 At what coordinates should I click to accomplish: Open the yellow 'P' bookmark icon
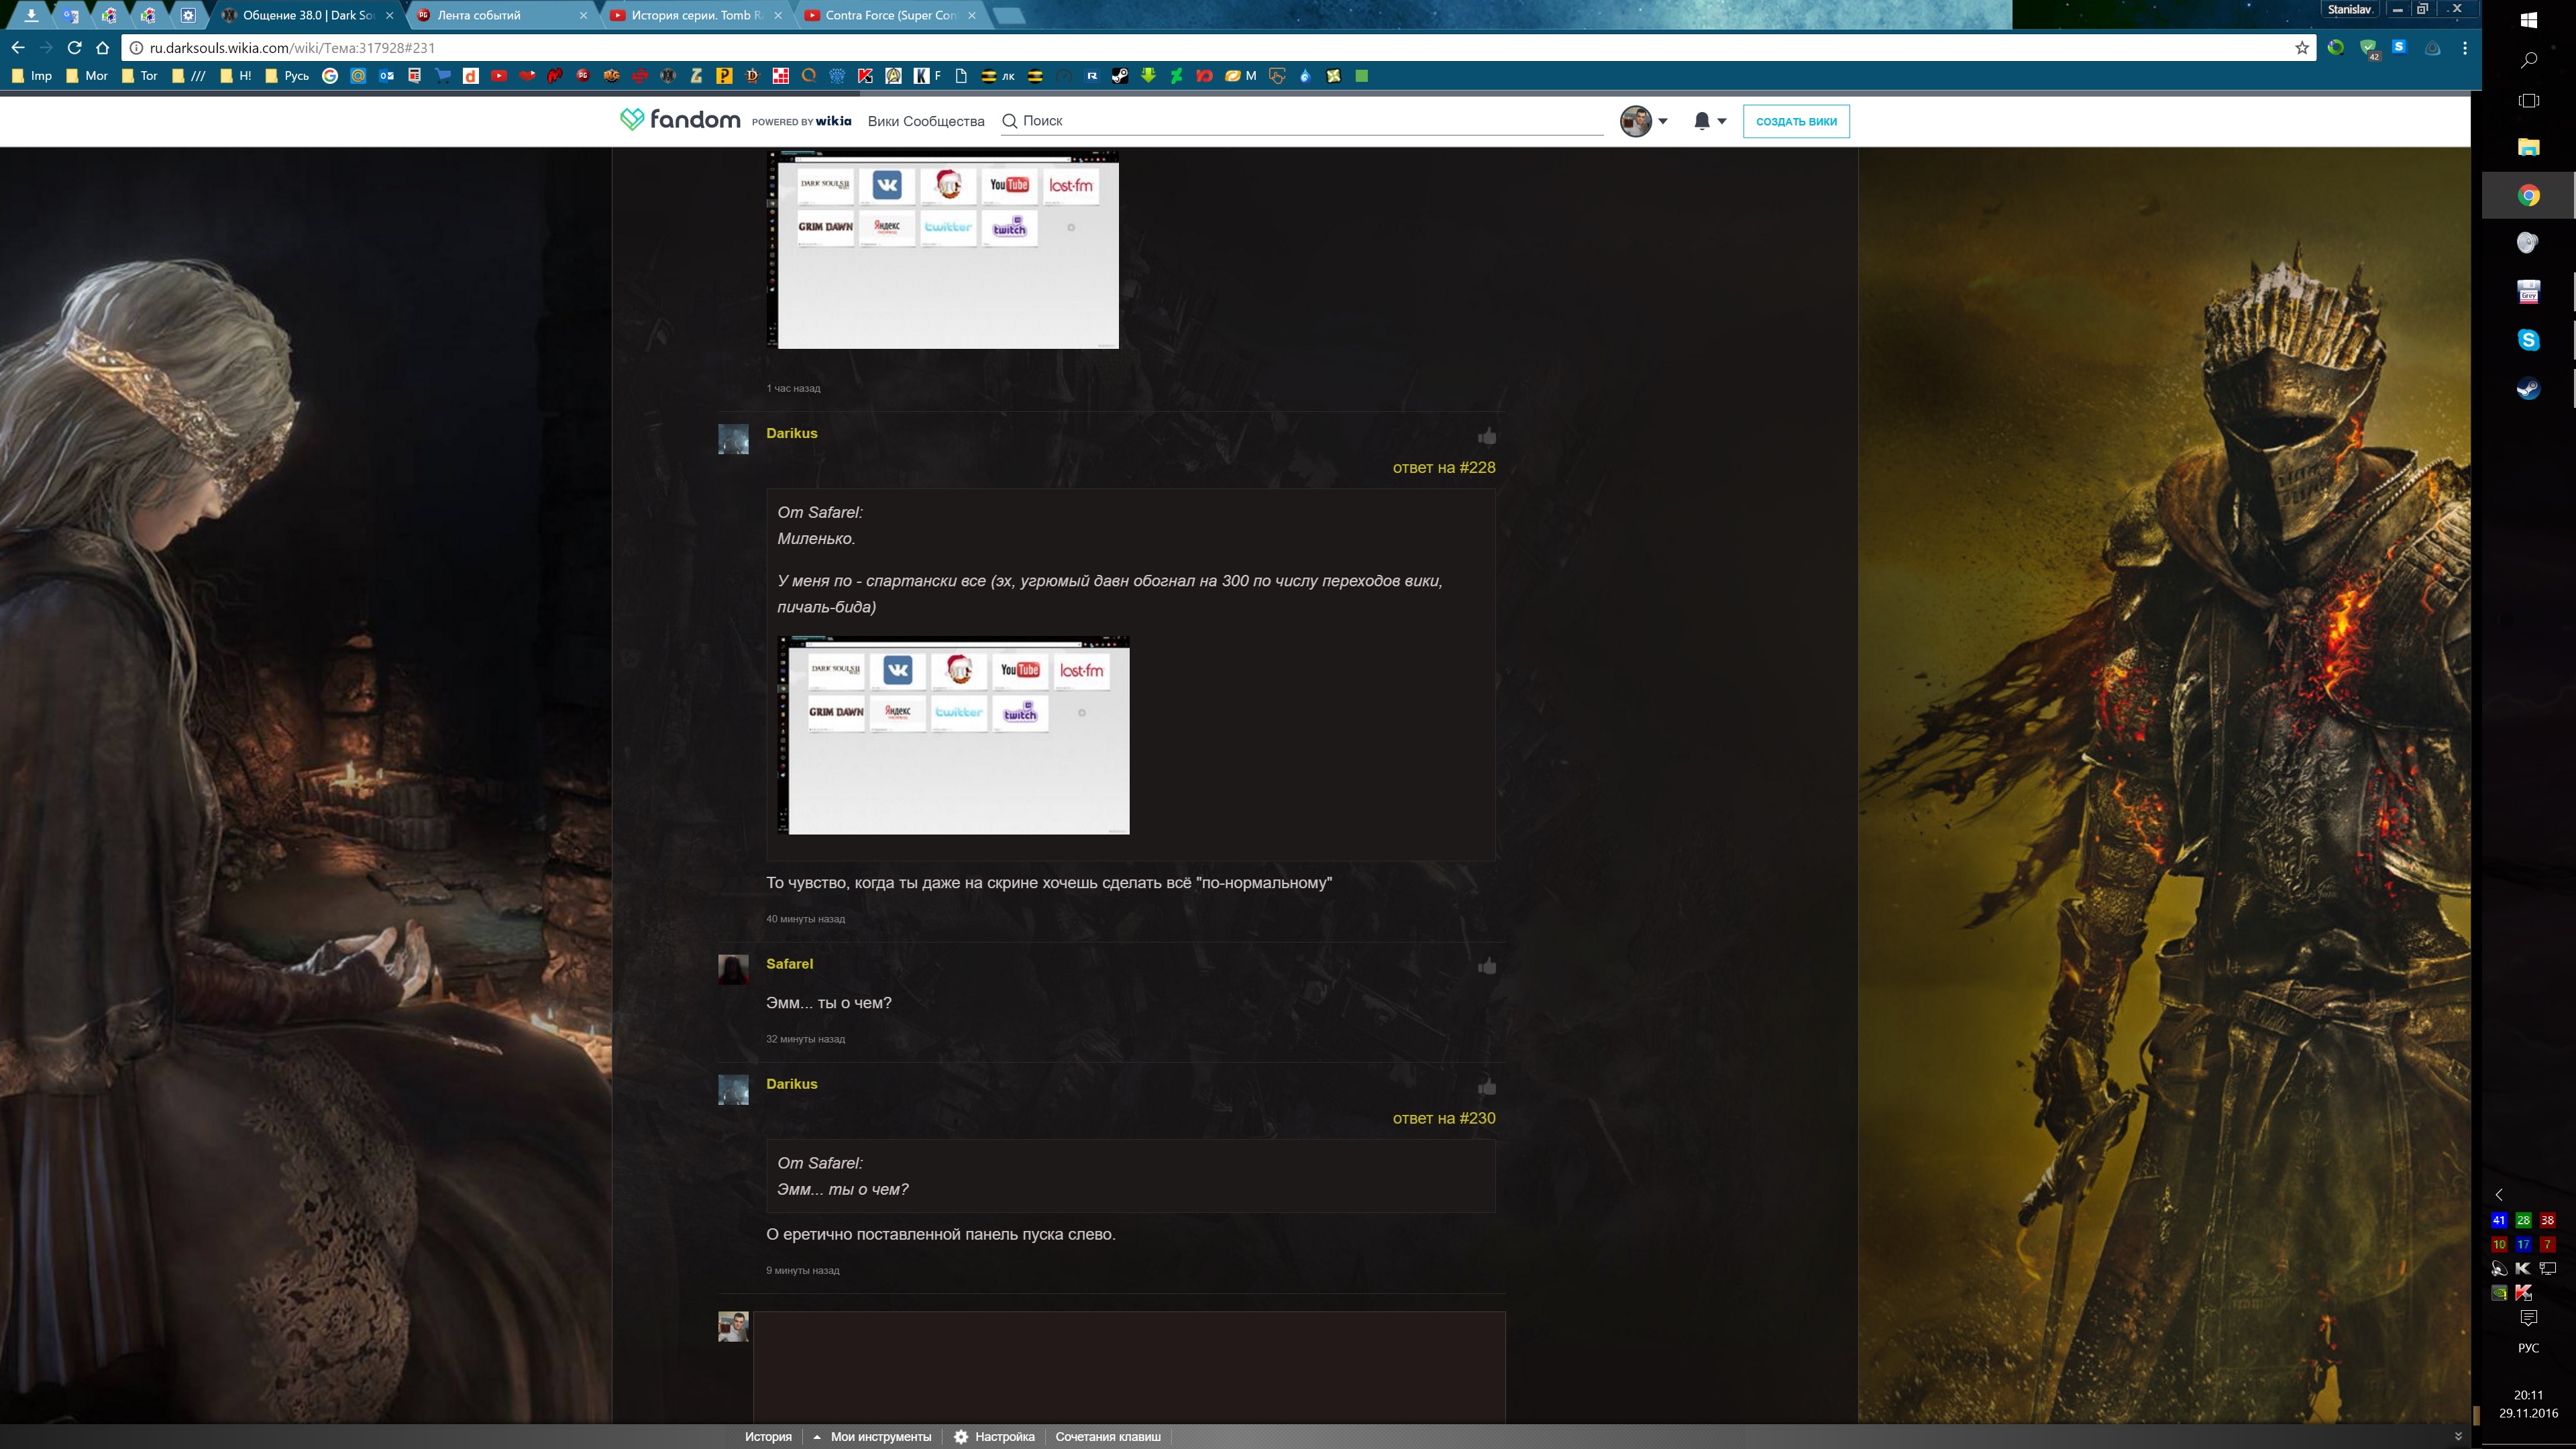click(724, 76)
